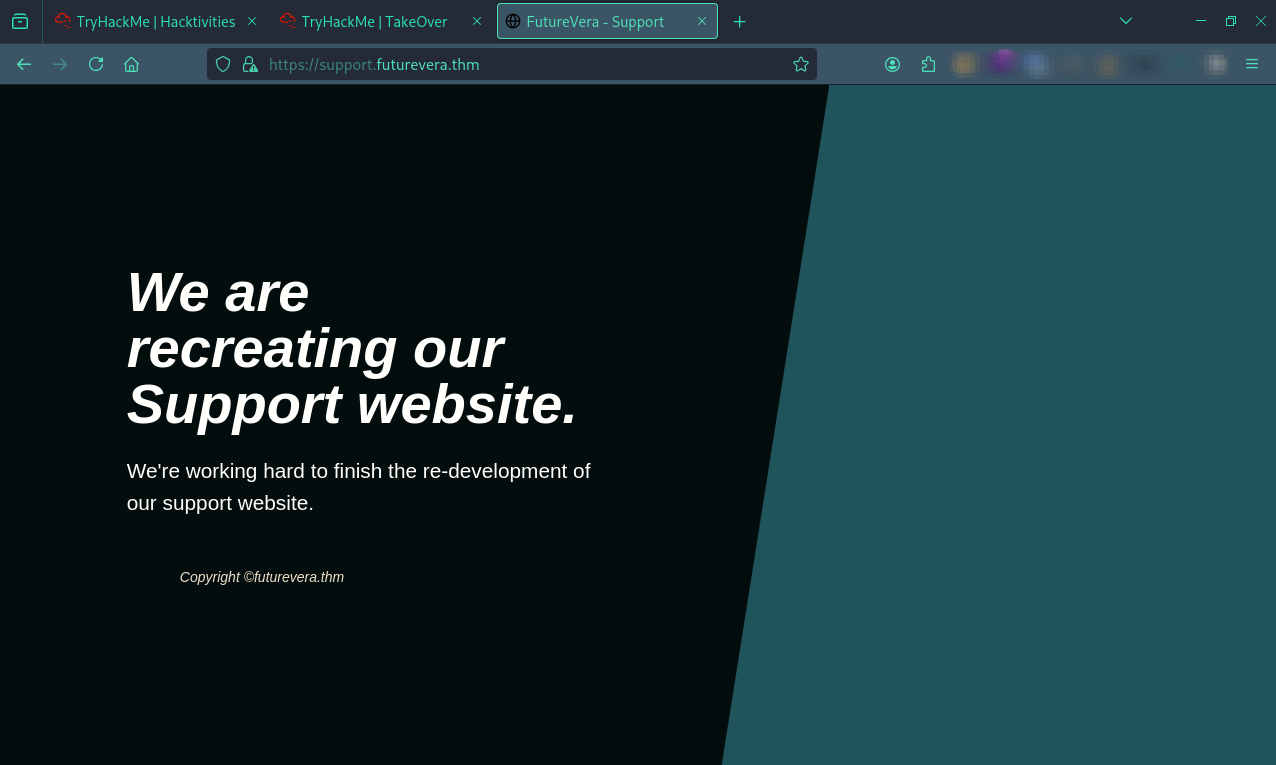1276x765 pixels.
Task: Click the padlock security warning icon
Action: coord(250,64)
